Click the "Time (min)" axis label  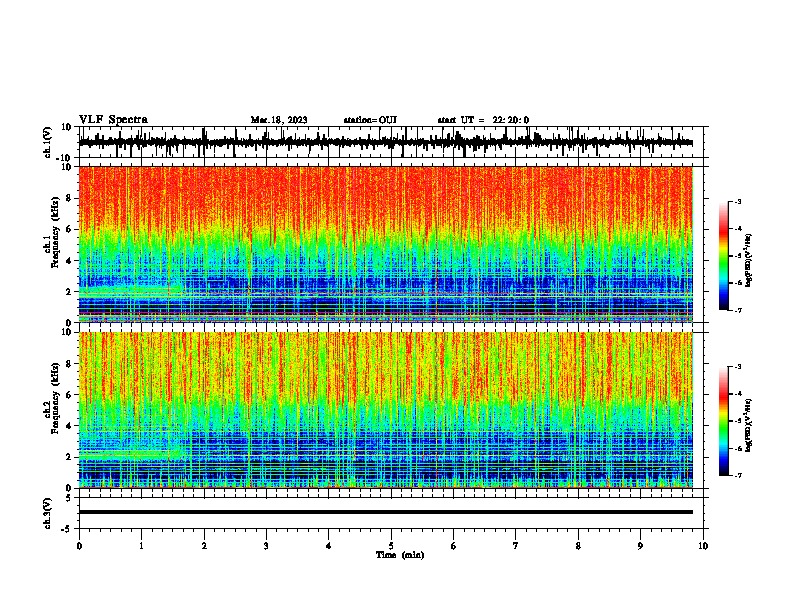coord(400,555)
